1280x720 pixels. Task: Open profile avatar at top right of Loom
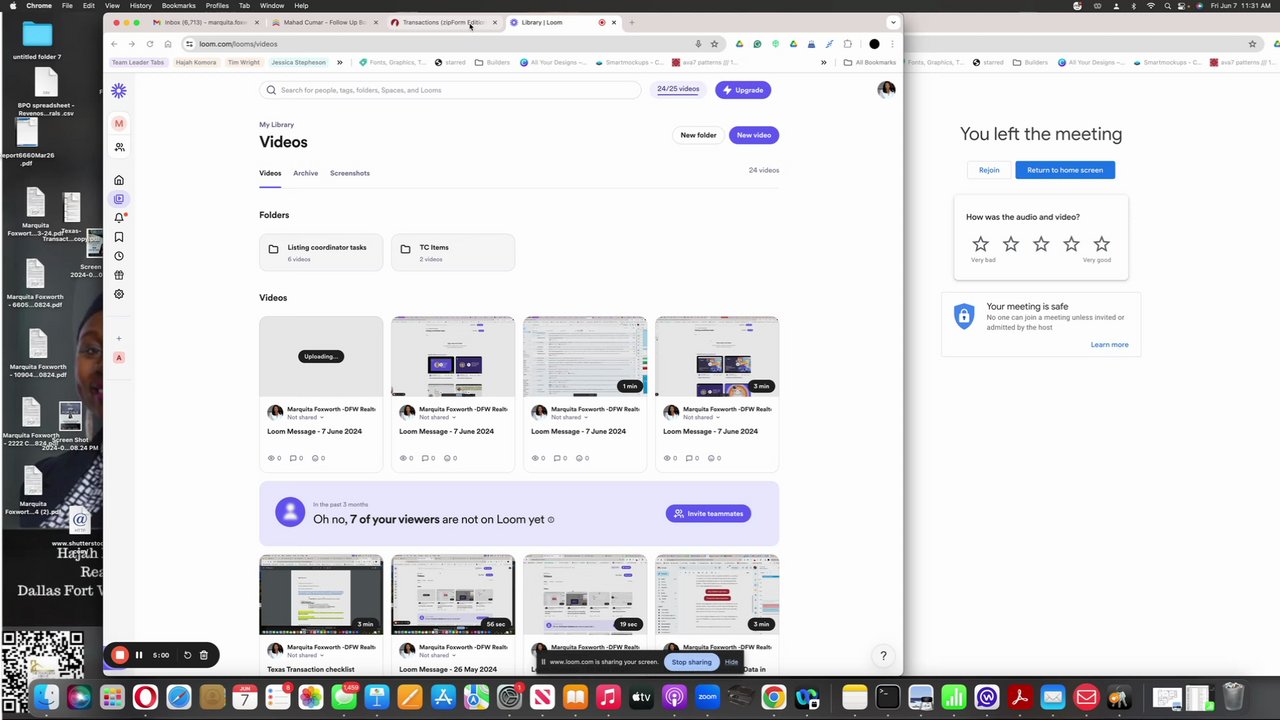click(x=886, y=90)
